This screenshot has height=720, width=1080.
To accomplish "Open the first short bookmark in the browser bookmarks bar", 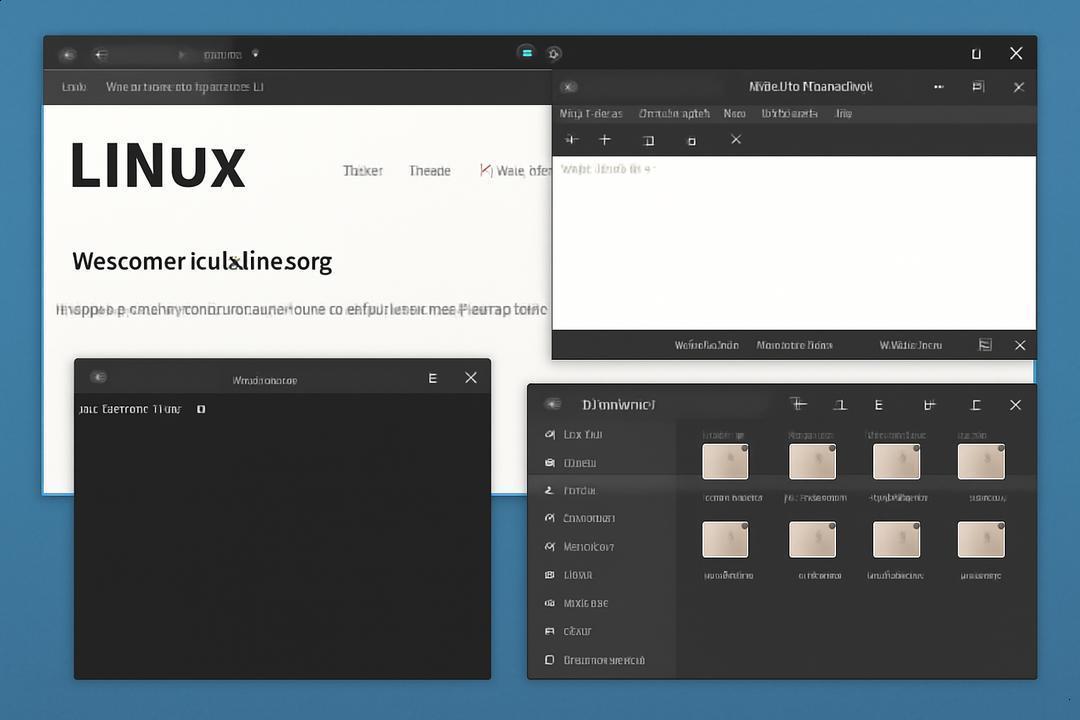I will 74,87.
